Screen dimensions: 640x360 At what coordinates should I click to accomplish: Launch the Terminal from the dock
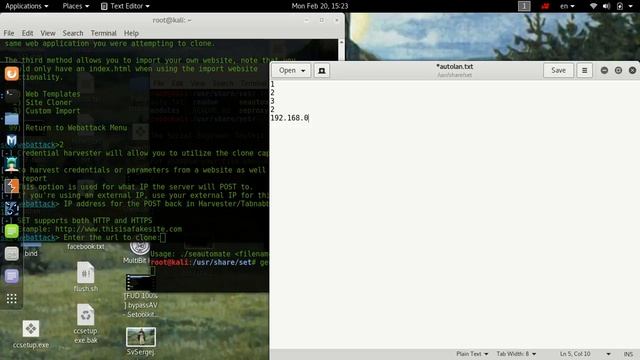[11, 96]
